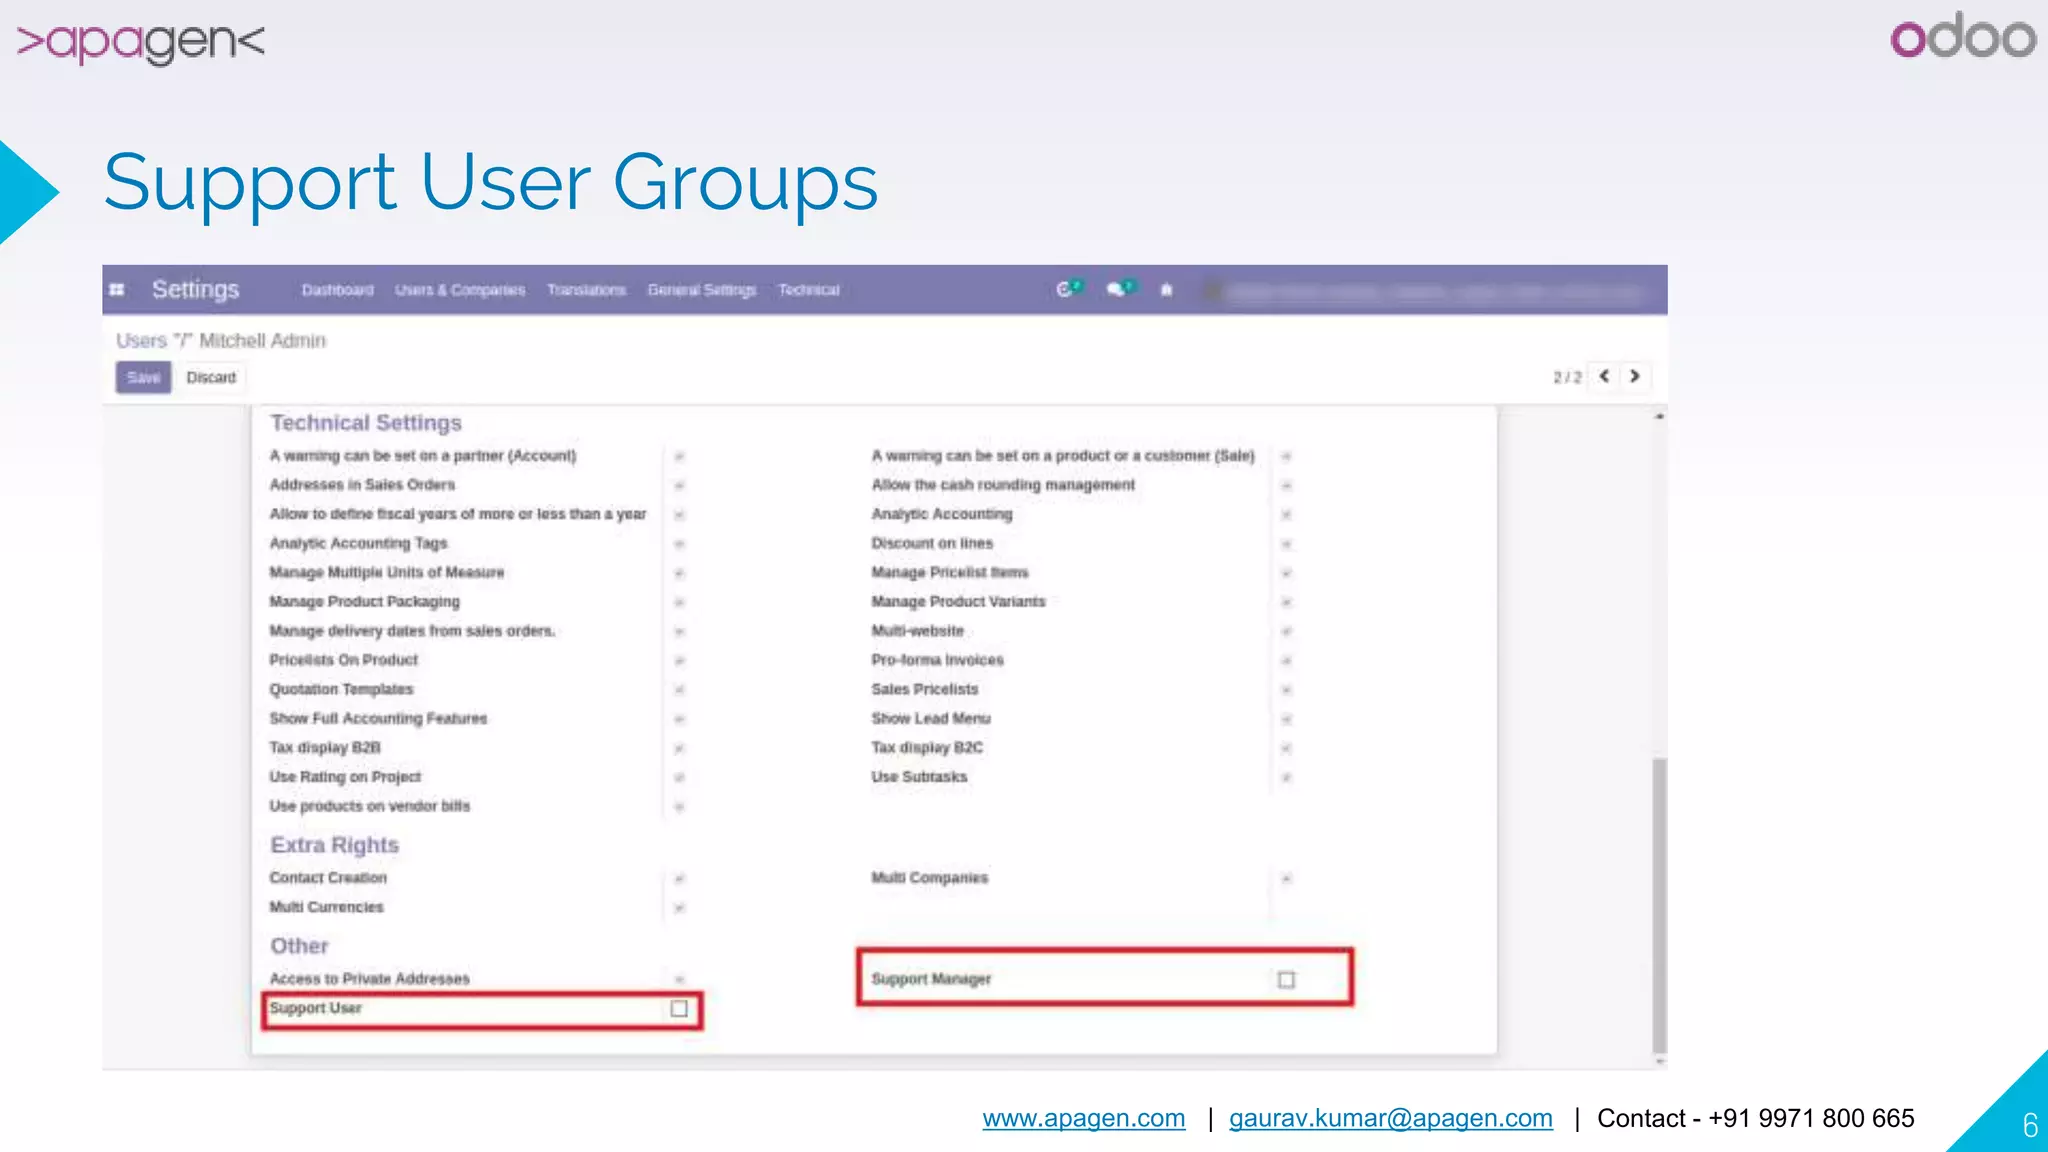This screenshot has width=2048, height=1152.
Task: Open the Dashboard menu
Action: (x=338, y=290)
